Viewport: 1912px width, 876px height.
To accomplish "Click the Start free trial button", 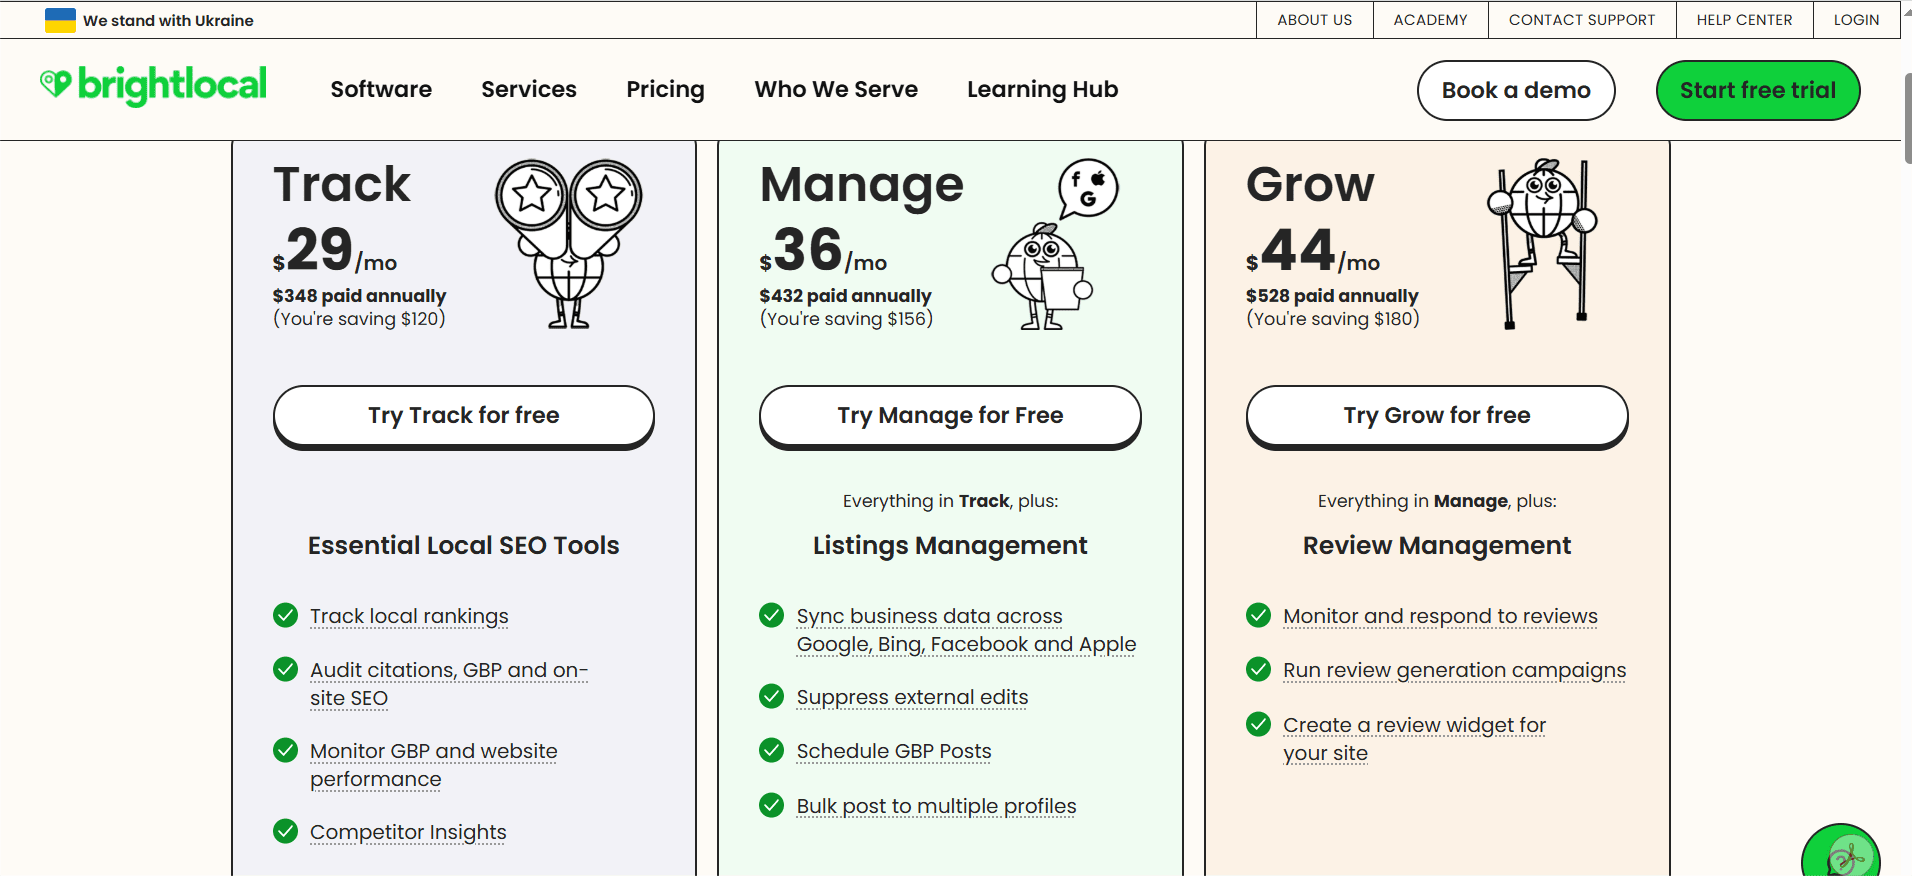I will (1757, 90).
